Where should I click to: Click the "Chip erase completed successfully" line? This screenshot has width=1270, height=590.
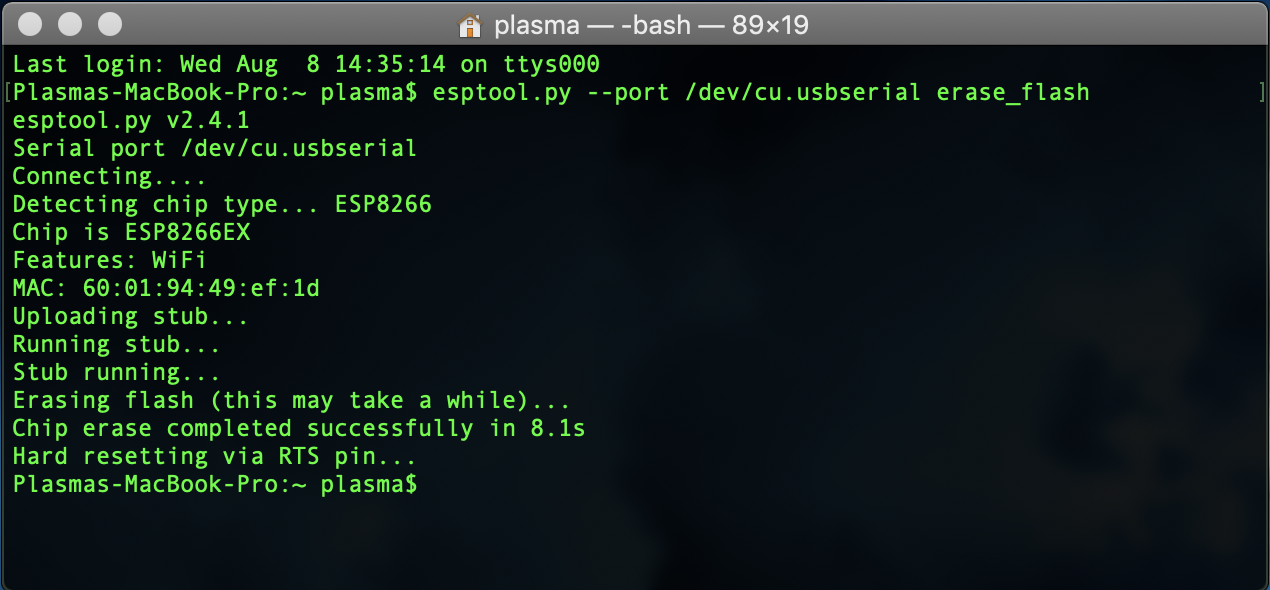[x=298, y=429]
